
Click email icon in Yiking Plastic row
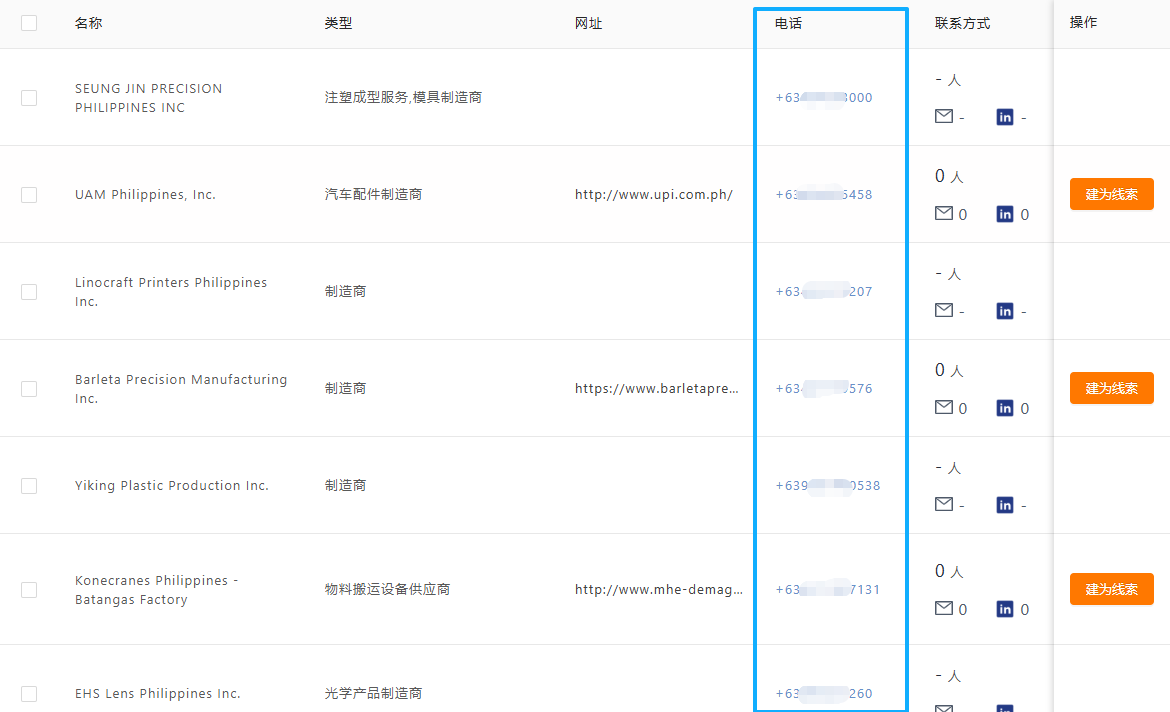click(944, 505)
